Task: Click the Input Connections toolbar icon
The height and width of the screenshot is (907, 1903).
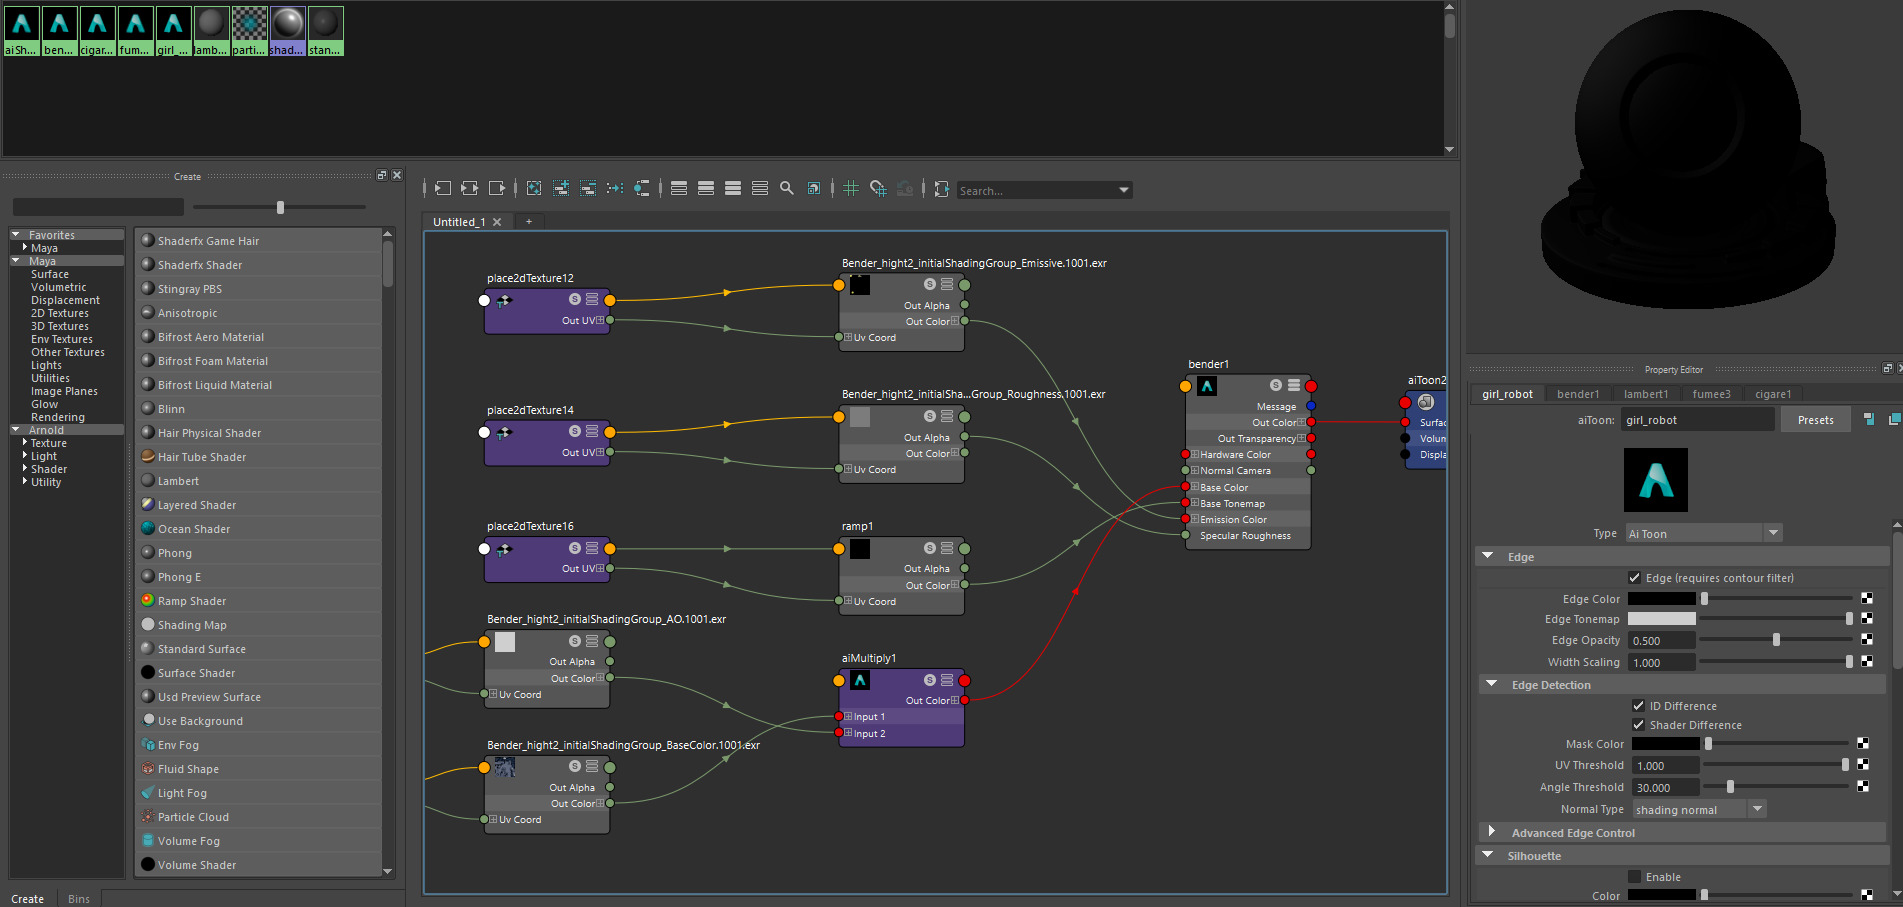Action: [x=442, y=188]
